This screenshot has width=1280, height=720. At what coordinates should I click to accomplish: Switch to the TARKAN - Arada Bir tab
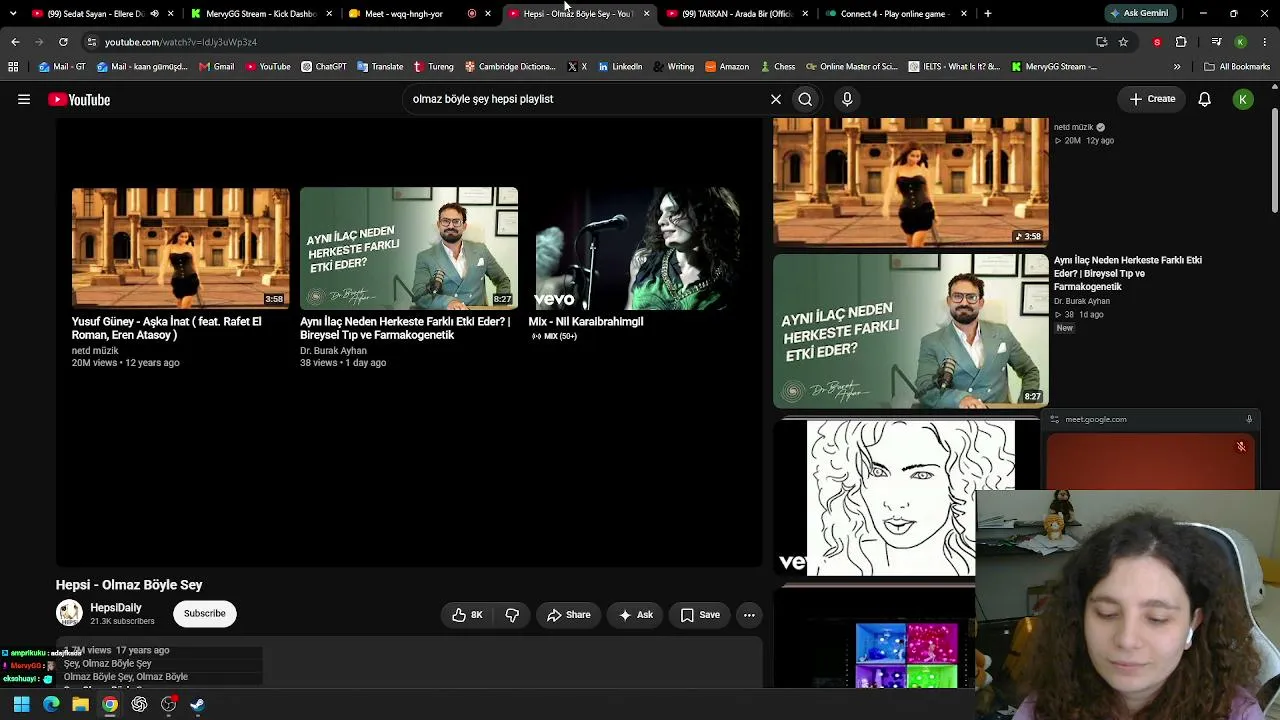(737, 14)
